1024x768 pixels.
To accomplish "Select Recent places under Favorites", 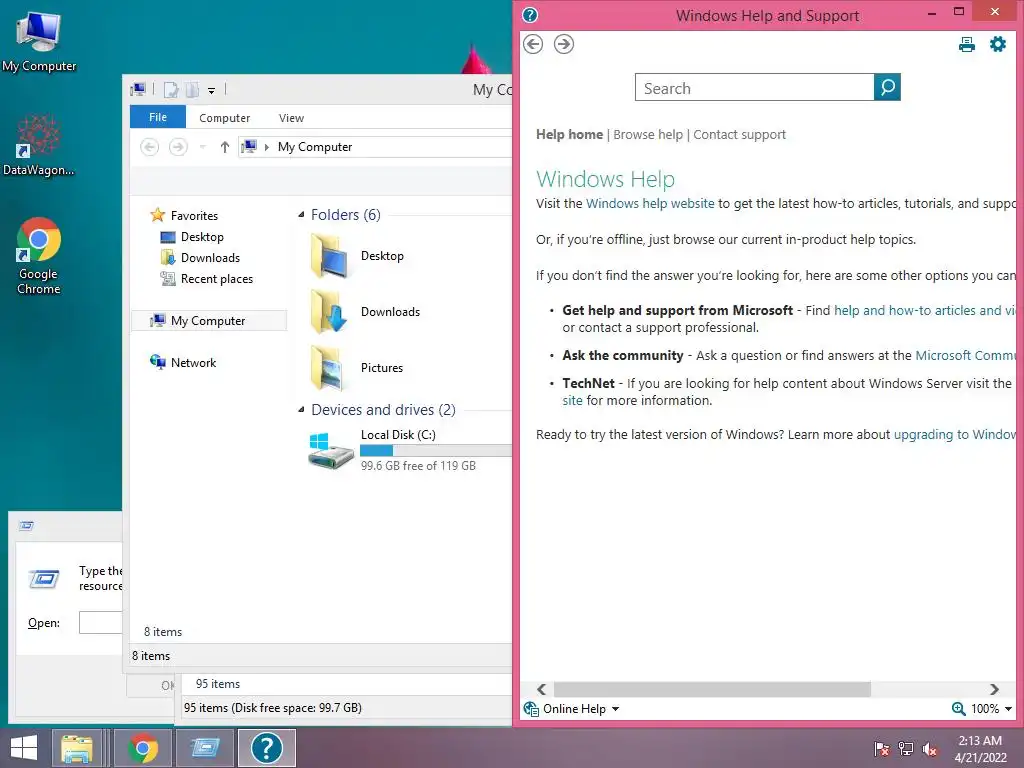I will click(x=217, y=279).
